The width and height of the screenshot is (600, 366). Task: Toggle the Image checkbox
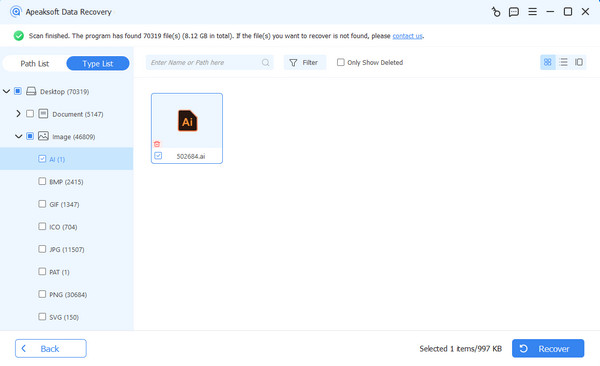[30, 136]
